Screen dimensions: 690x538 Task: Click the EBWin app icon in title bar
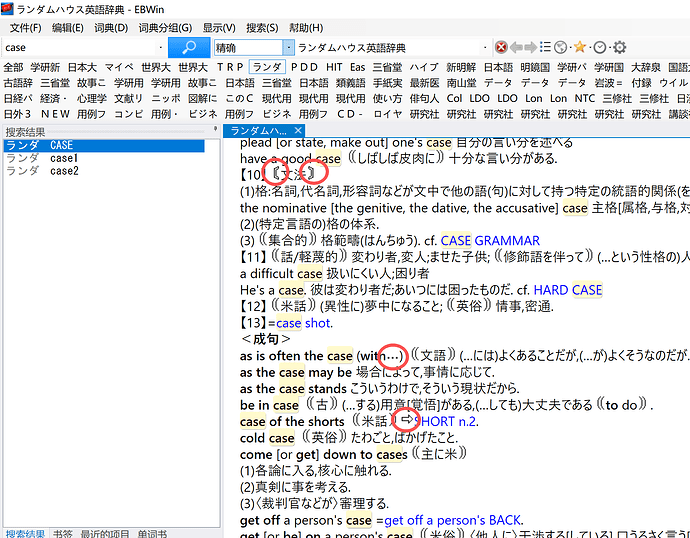pyautogui.click(x=7, y=9)
